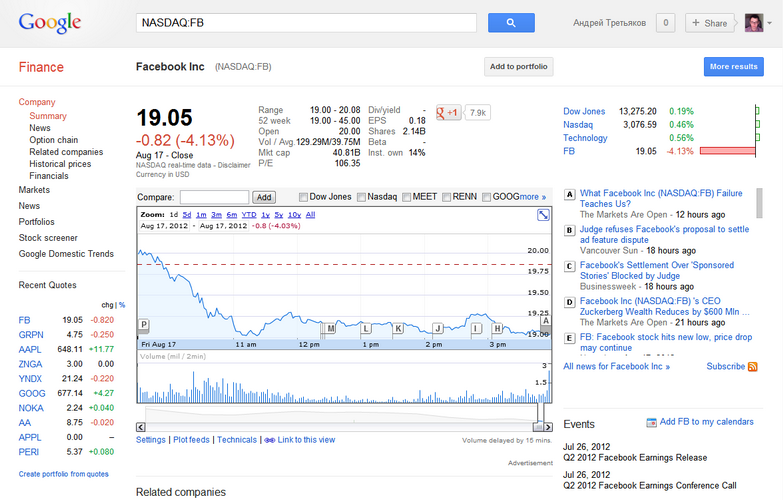Open Google Domestic Trends

click(x=66, y=254)
